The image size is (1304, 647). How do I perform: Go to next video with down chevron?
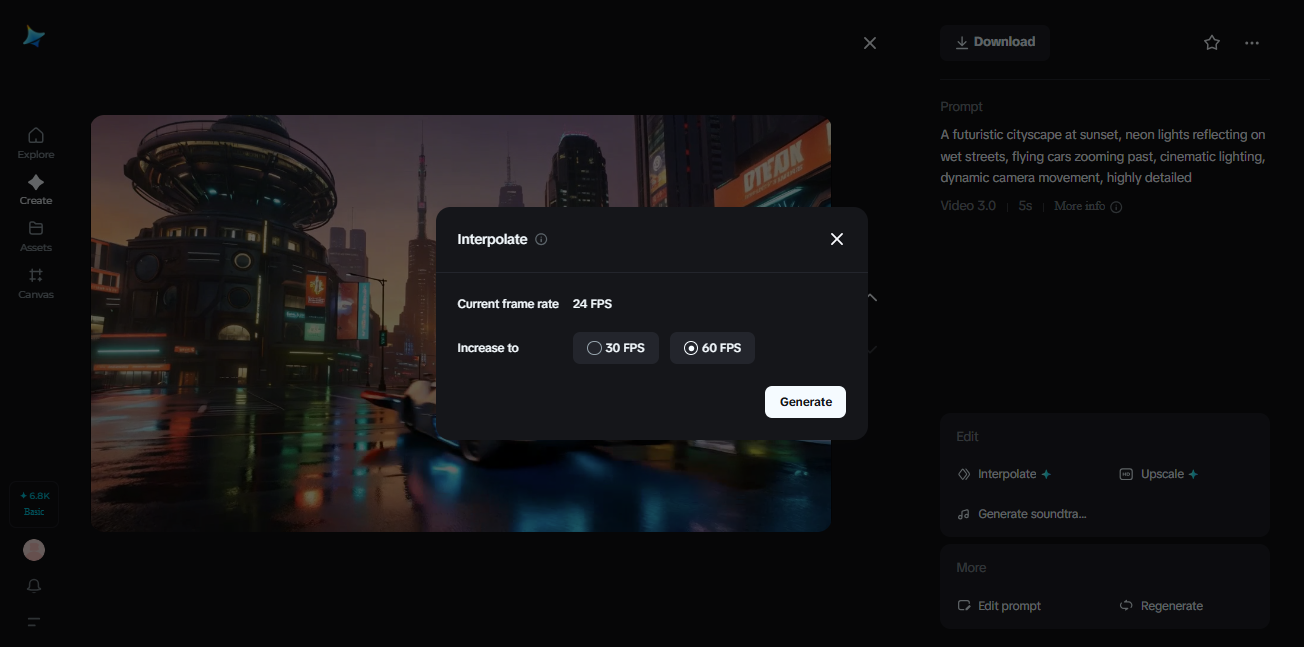[x=872, y=349]
